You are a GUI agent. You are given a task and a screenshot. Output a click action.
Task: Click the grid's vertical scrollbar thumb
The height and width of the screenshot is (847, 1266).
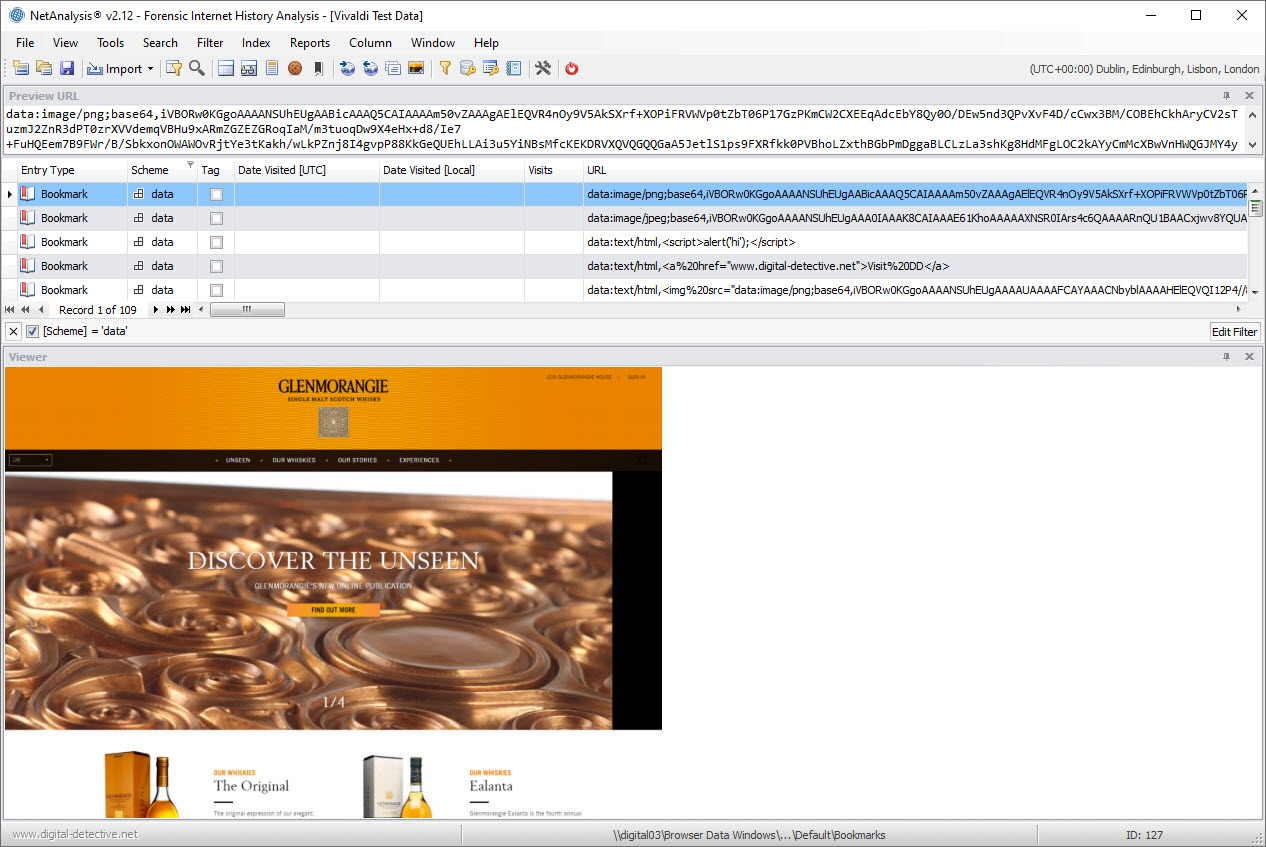pyautogui.click(x=1255, y=206)
